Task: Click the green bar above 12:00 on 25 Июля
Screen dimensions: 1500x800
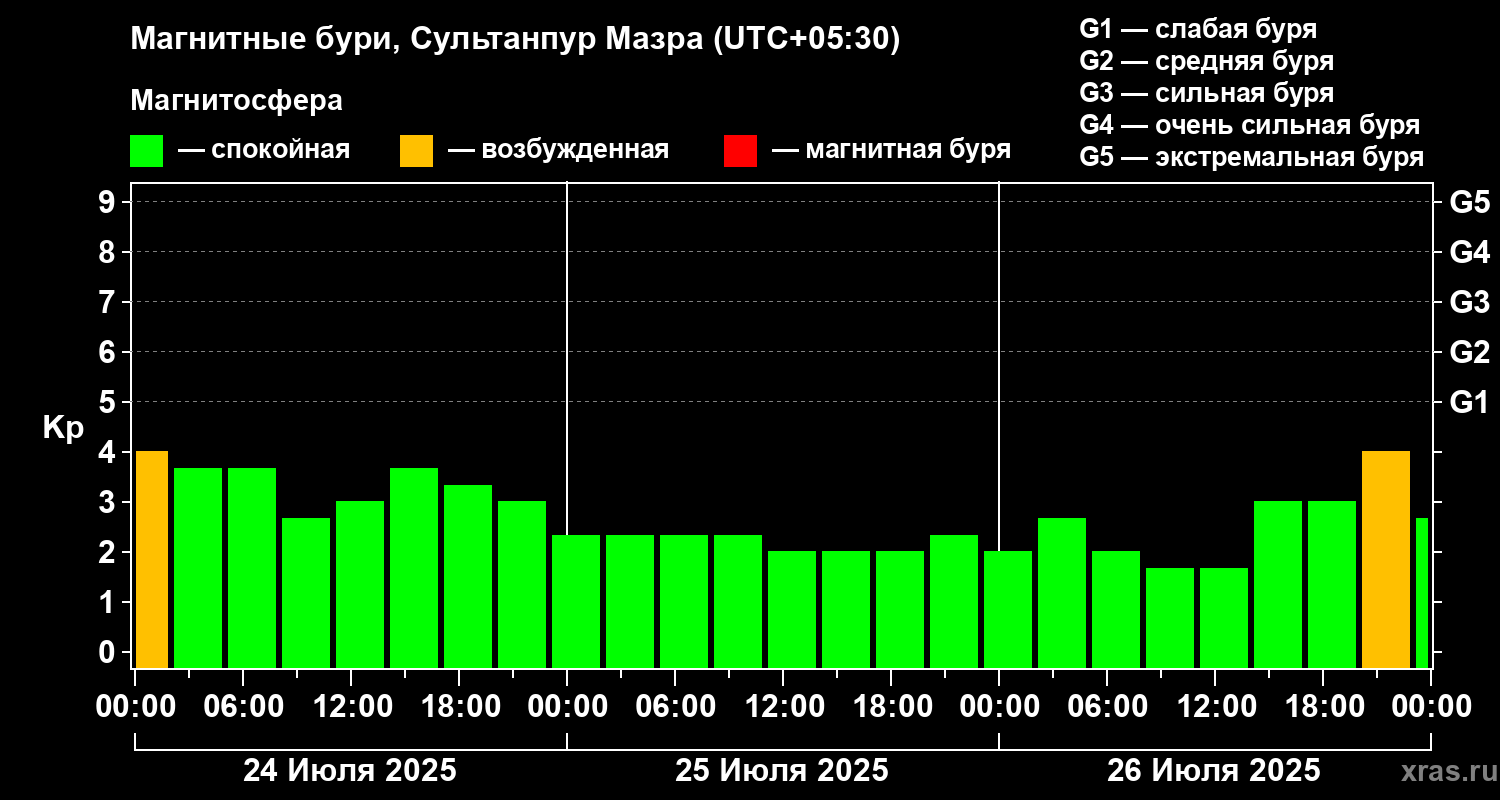Action: coord(792,609)
